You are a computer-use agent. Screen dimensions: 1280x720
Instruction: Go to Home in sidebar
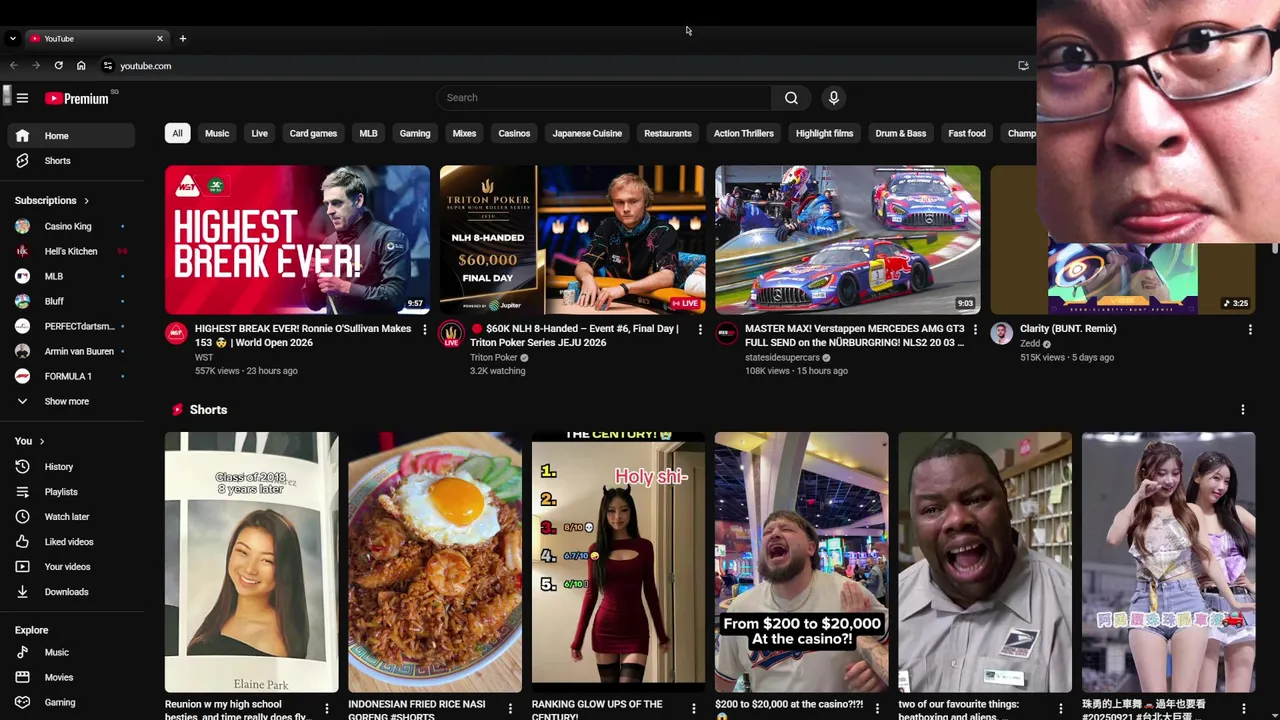click(x=70, y=136)
